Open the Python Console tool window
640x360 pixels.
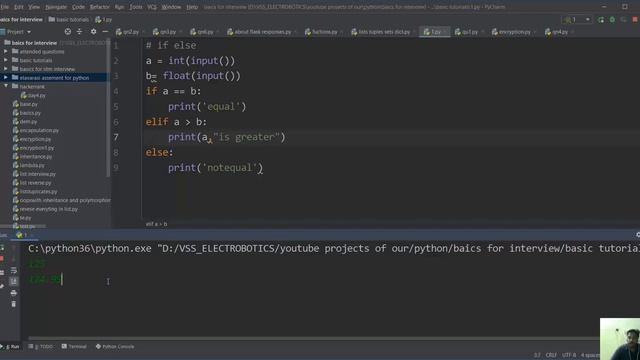click(x=115, y=347)
